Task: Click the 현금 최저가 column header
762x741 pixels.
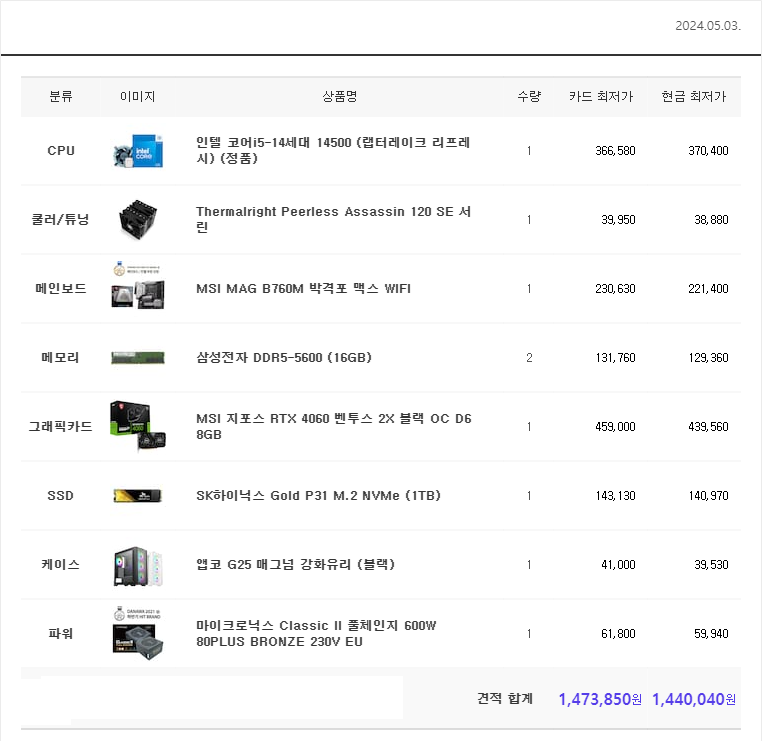Action: (693, 97)
